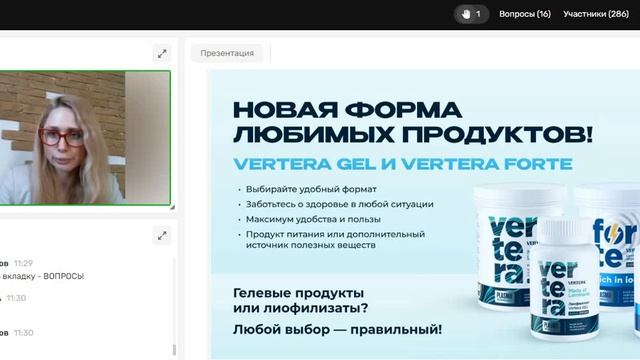
Task: Expand the speaker video panel
Action: click(x=162, y=53)
